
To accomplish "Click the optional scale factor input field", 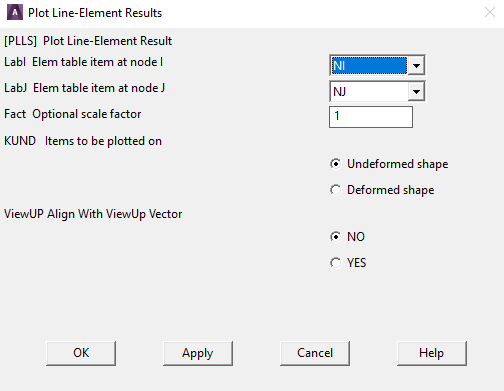I will [371, 117].
